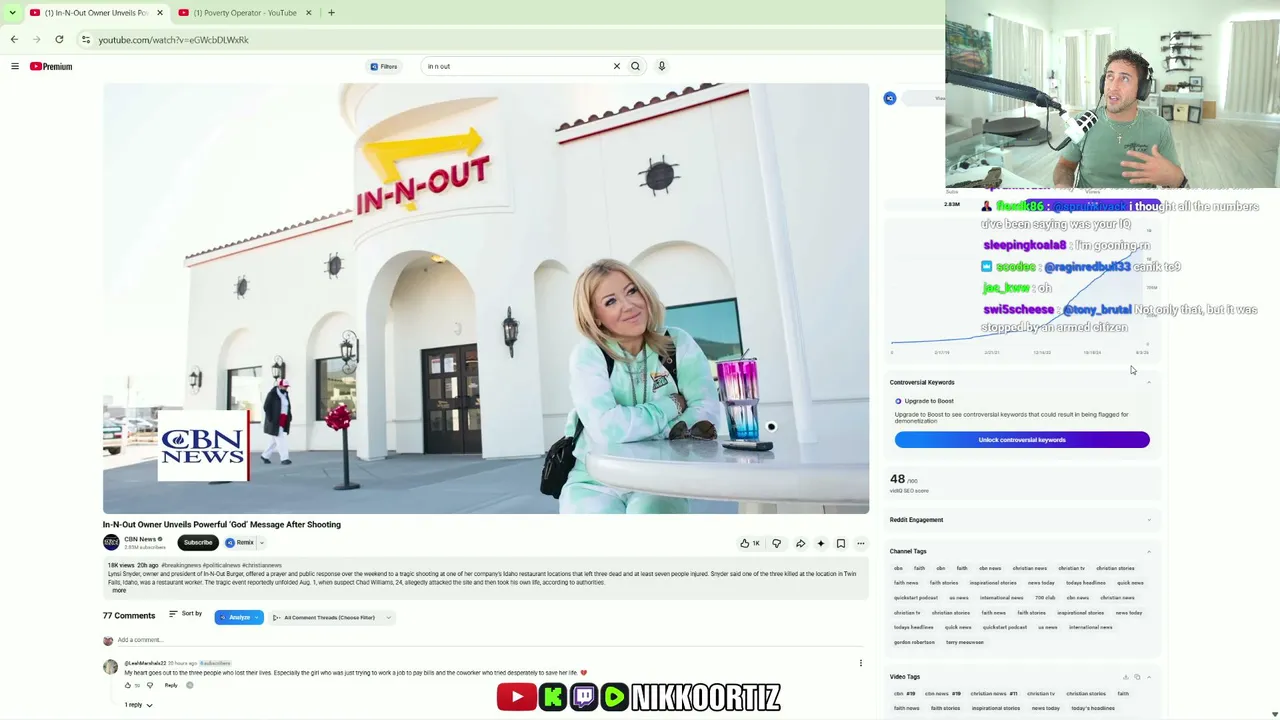Expand the Reddit Engagement section
1280x720 pixels.
[x=1148, y=520]
